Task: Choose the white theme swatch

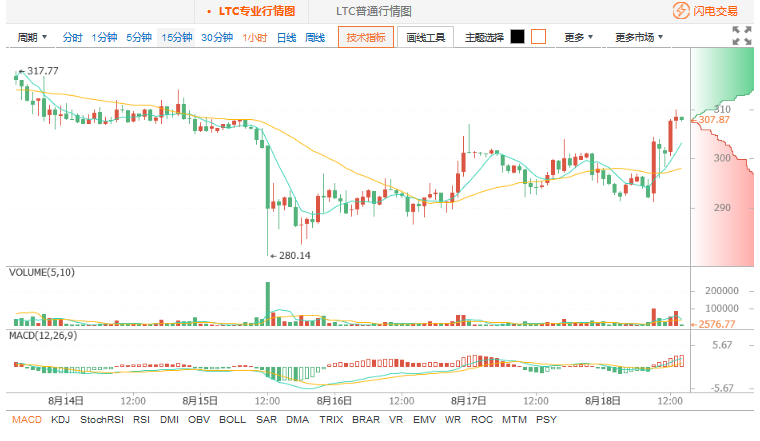Action: point(538,37)
